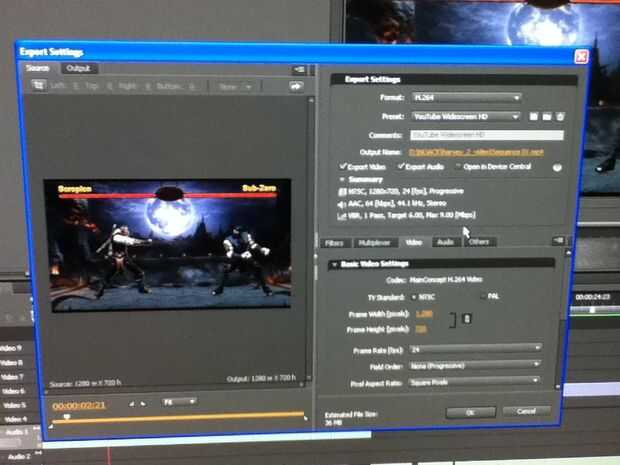620x465 pixels.
Task: Open the Pixel Aspect Ratio dropdown
Action: (474, 382)
